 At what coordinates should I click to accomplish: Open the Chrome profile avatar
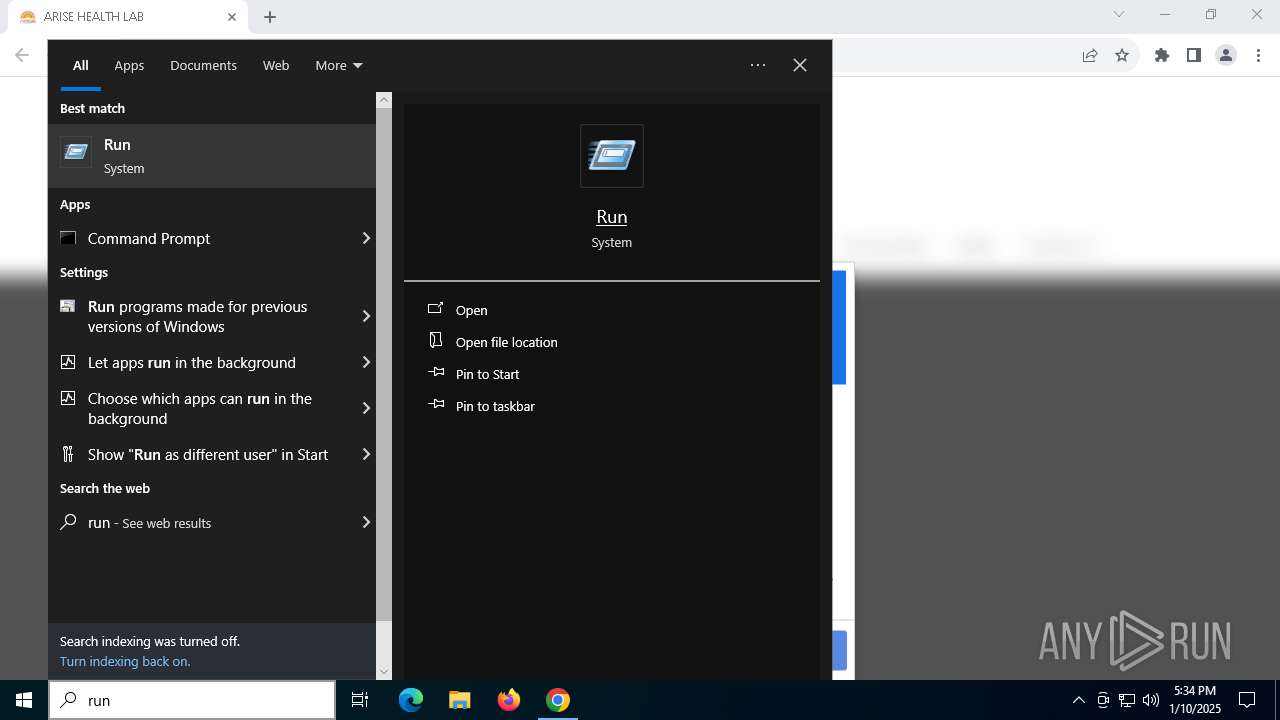click(x=1226, y=55)
